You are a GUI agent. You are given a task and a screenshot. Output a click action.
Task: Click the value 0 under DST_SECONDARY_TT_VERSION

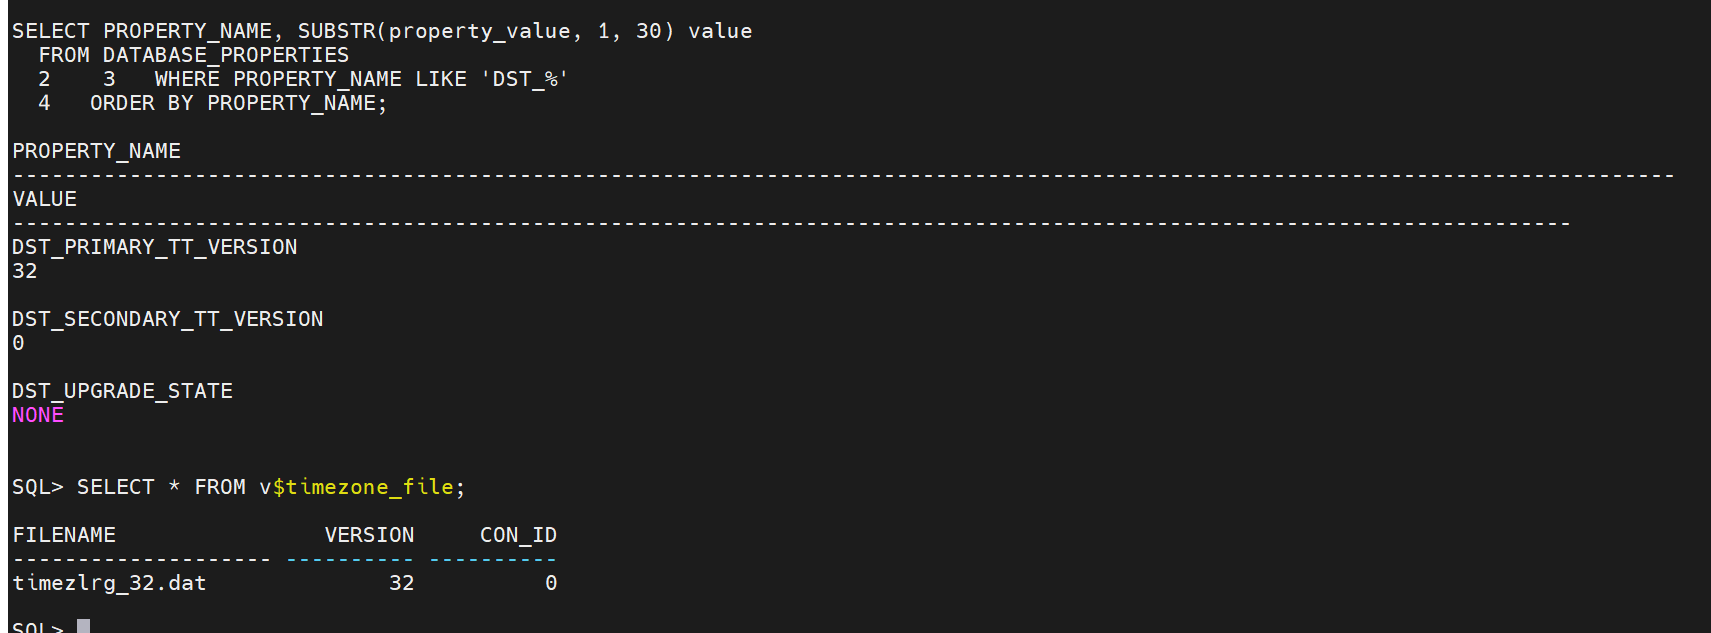18,343
